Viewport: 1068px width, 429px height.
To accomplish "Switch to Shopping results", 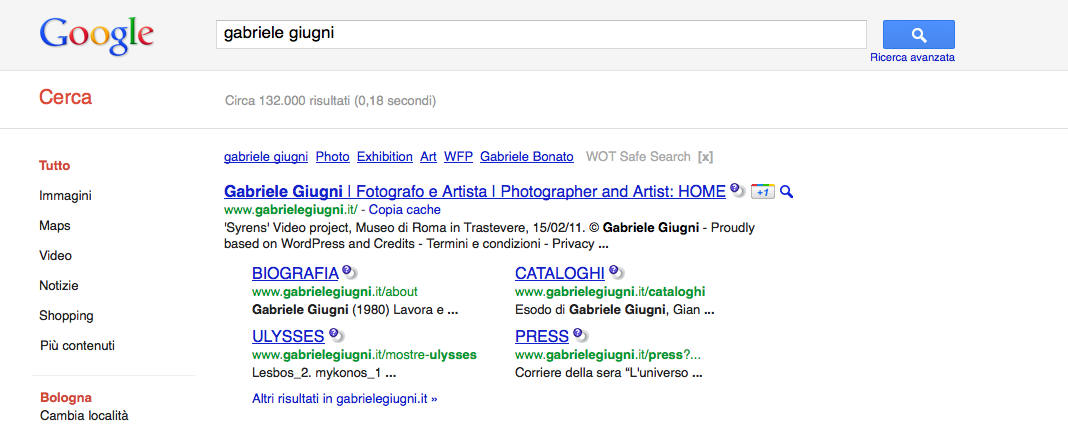I will point(66,316).
